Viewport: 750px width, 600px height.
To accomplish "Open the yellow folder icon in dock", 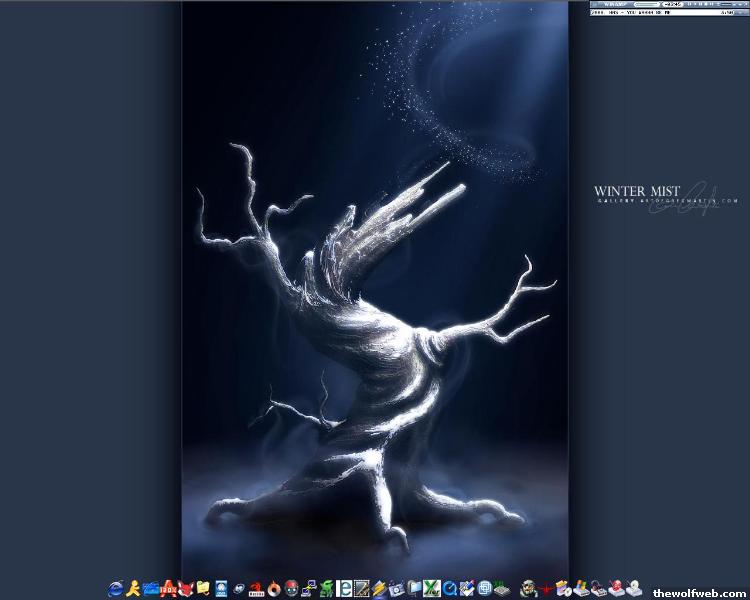I will tap(204, 588).
